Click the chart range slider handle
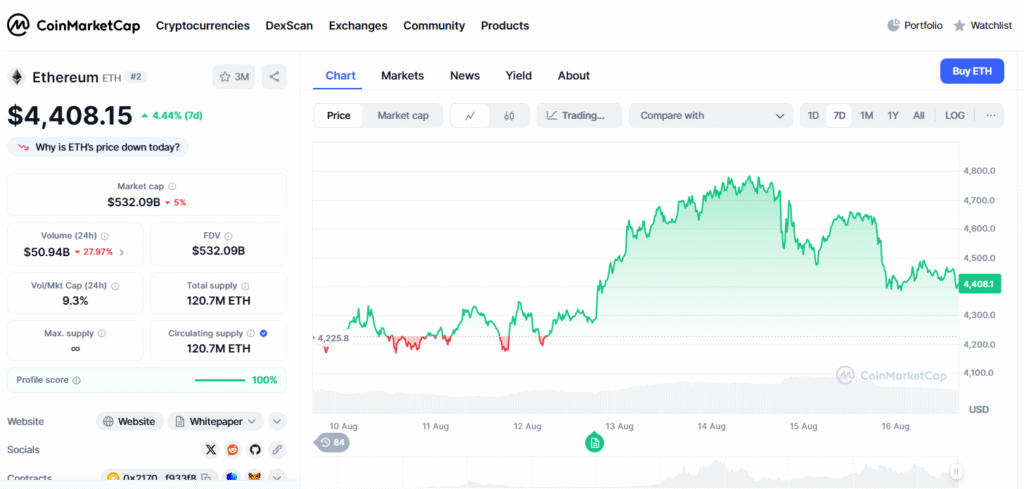Viewport: 1024px width, 489px height. 956,471
